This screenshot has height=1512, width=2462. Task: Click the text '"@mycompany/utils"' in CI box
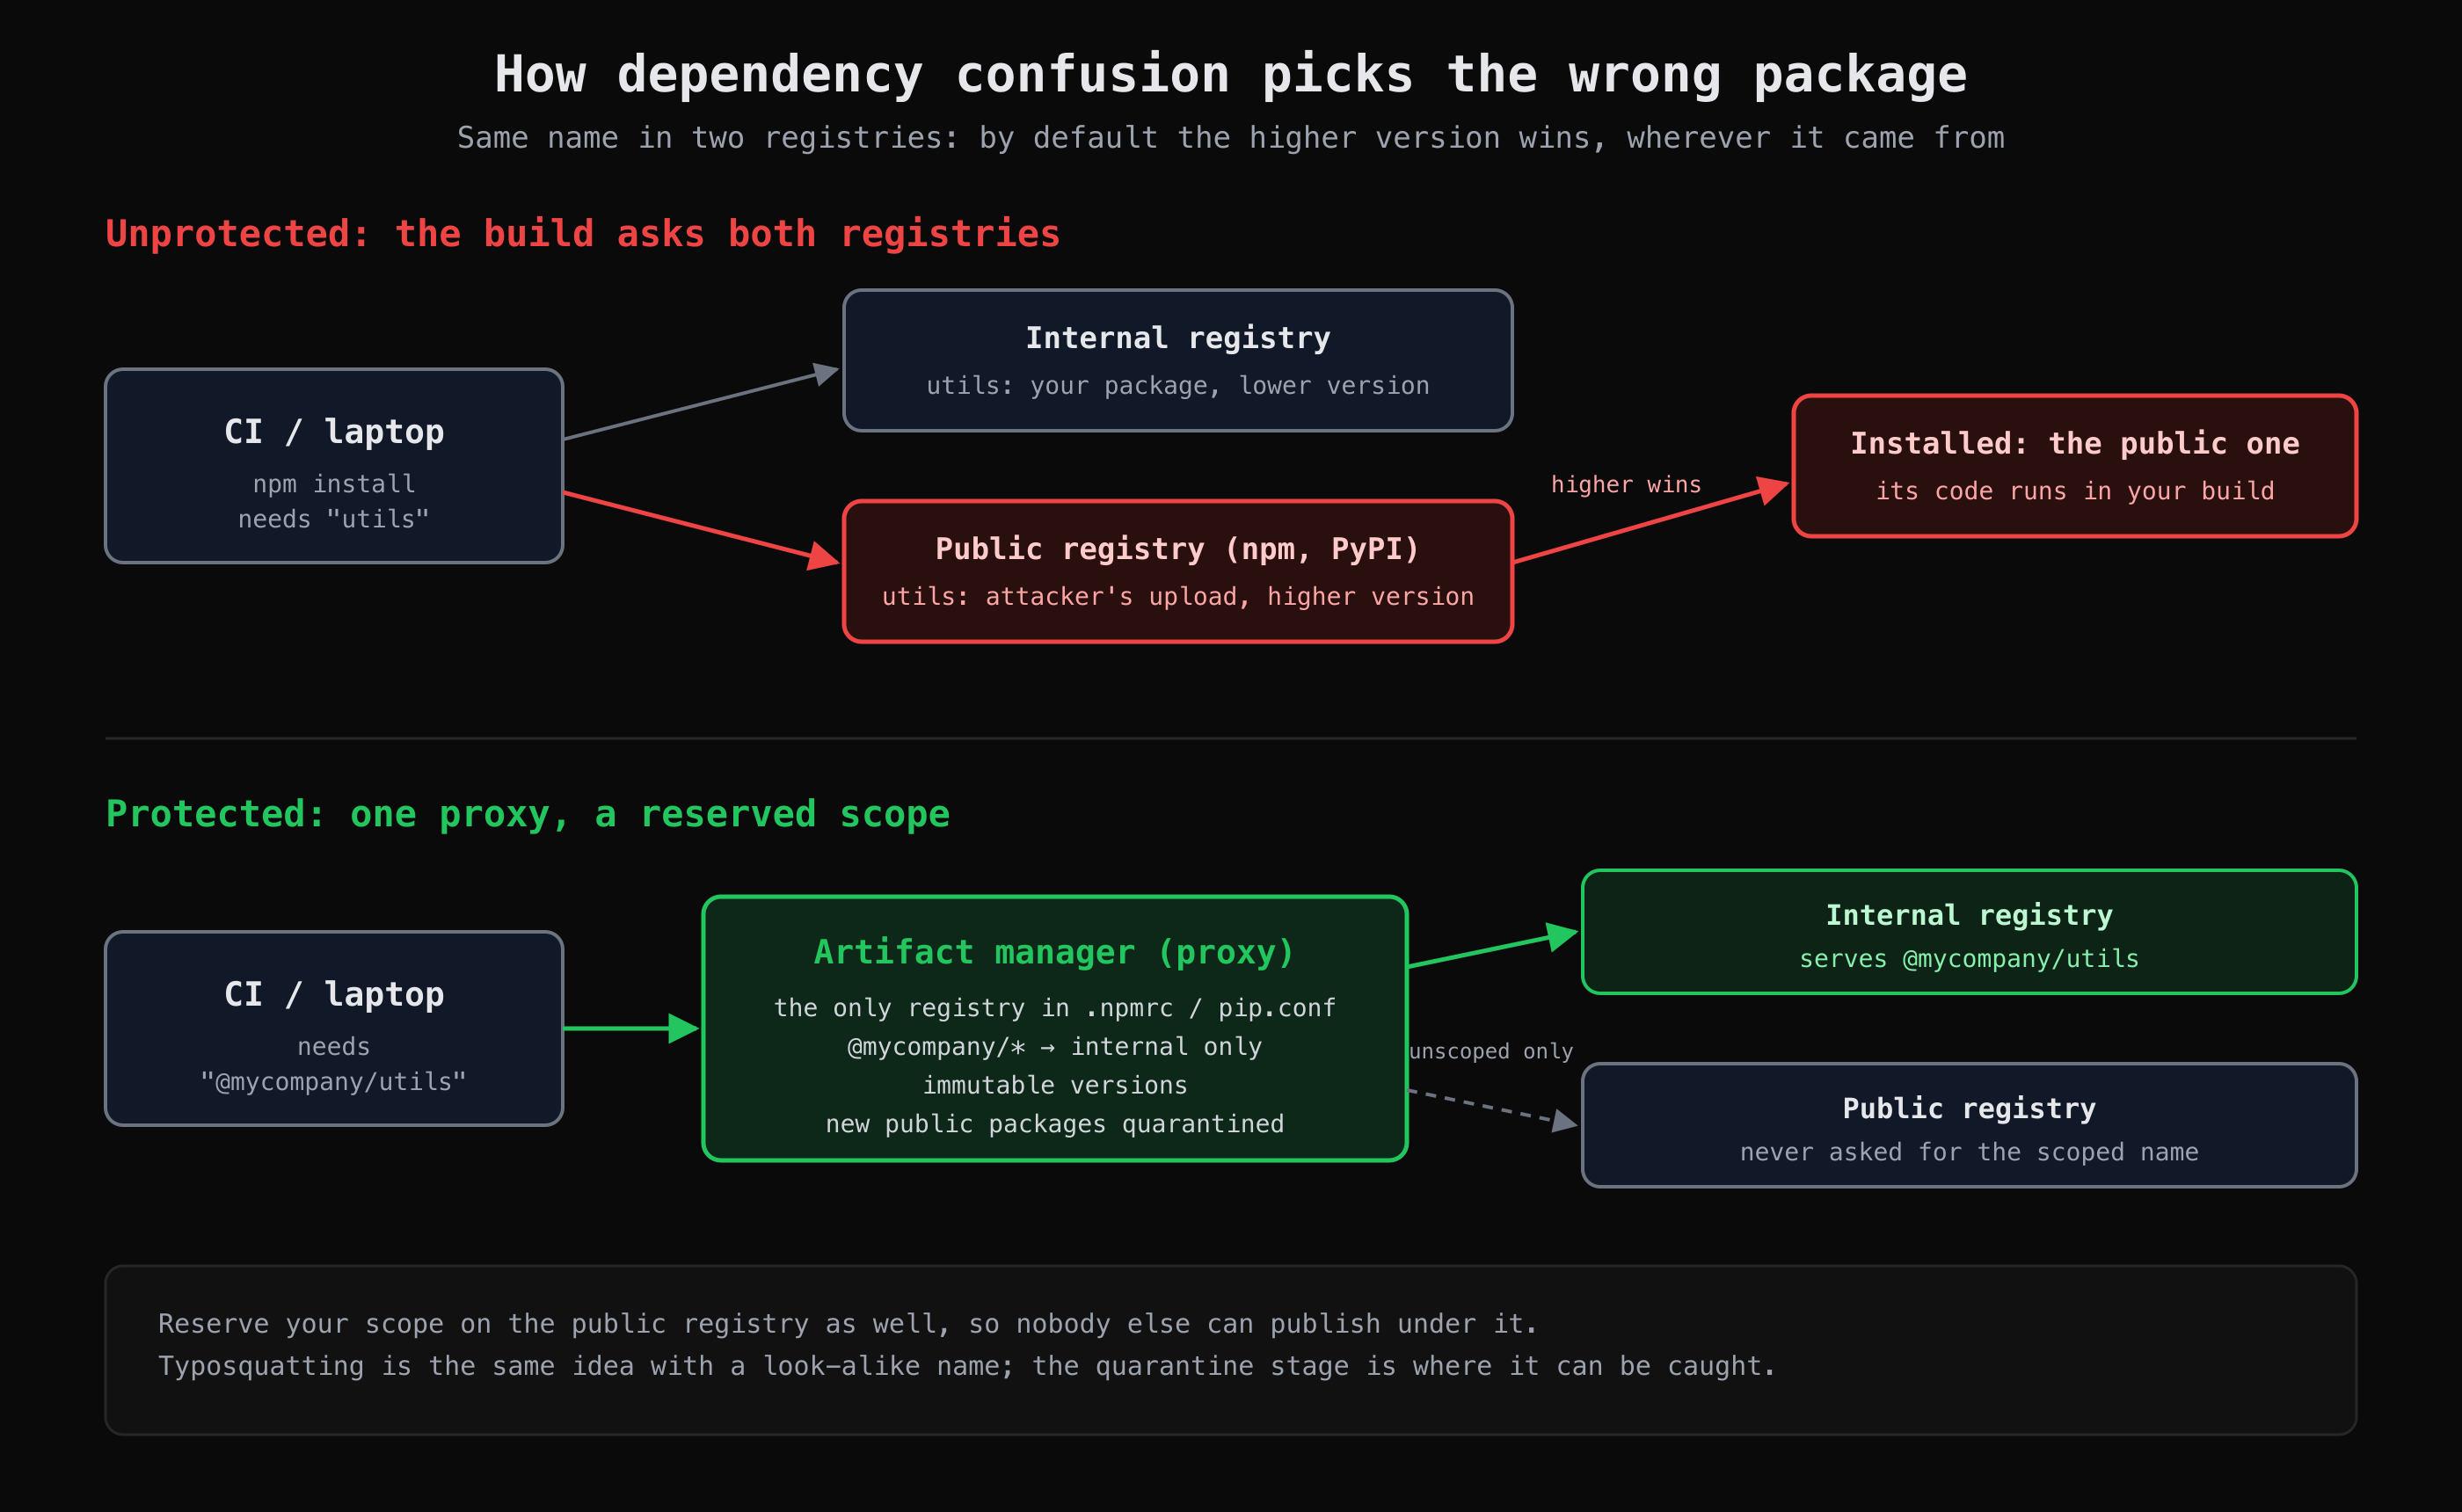[x=334, y=1082]
